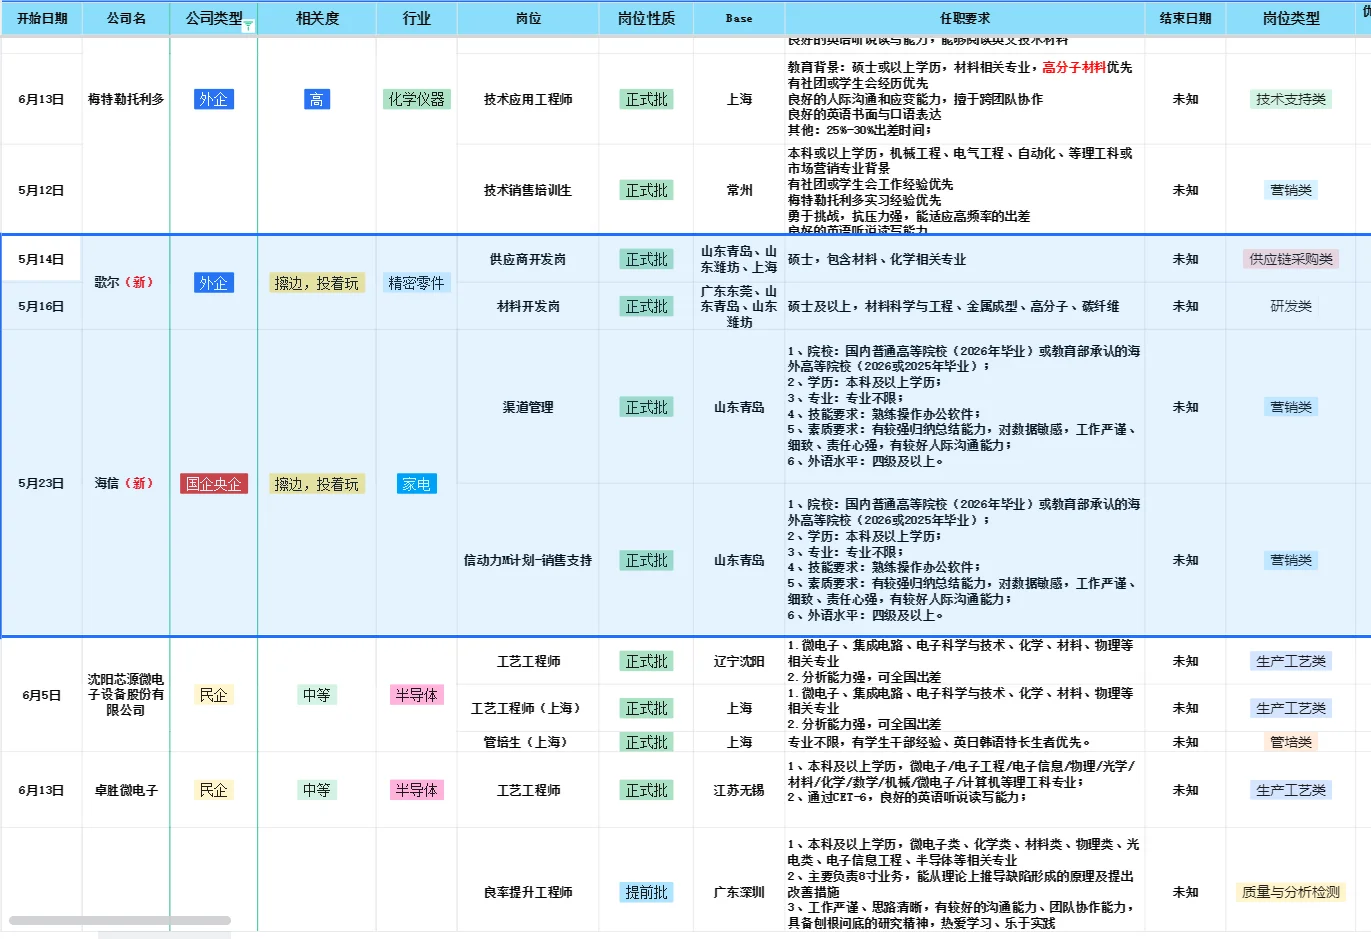Click 营销类 tag in 技术销售培训生 row
Viewport: 1371px width, 939px height.
[1291, 190]
